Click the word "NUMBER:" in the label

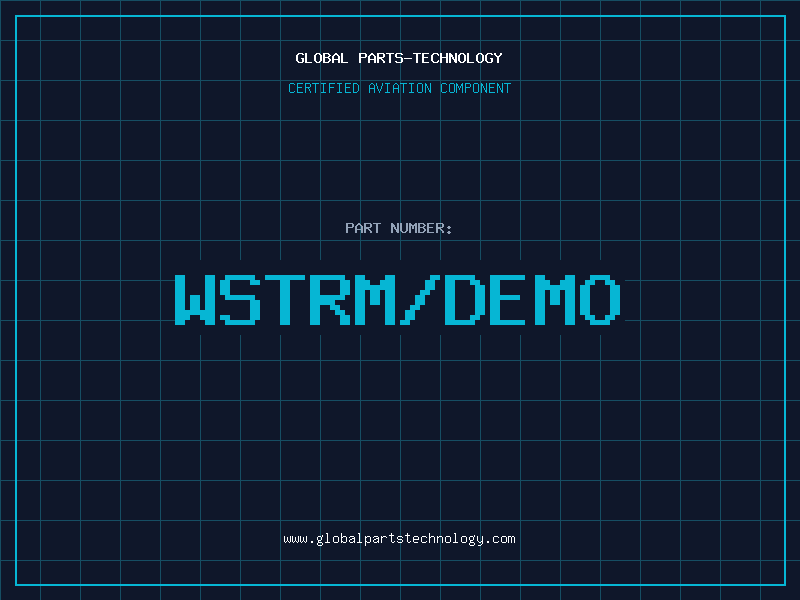click(x=421, y=228)
